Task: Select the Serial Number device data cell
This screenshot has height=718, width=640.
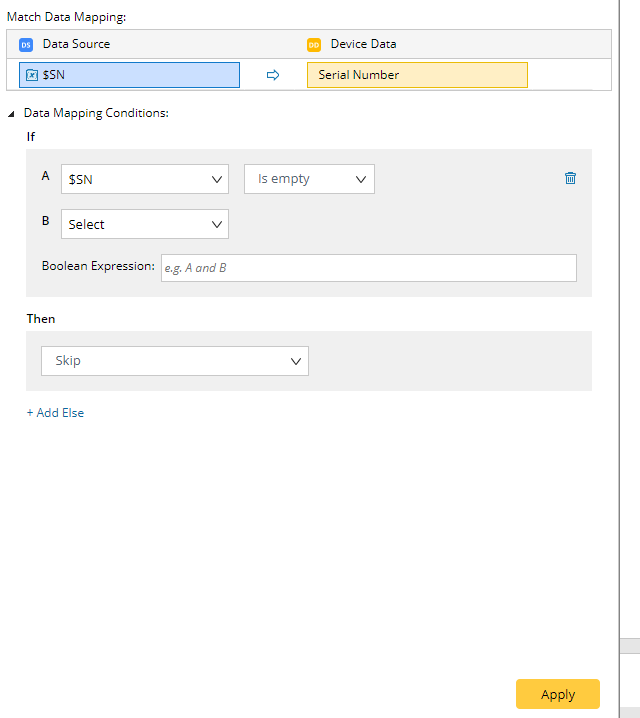Action: click(416, 75)
